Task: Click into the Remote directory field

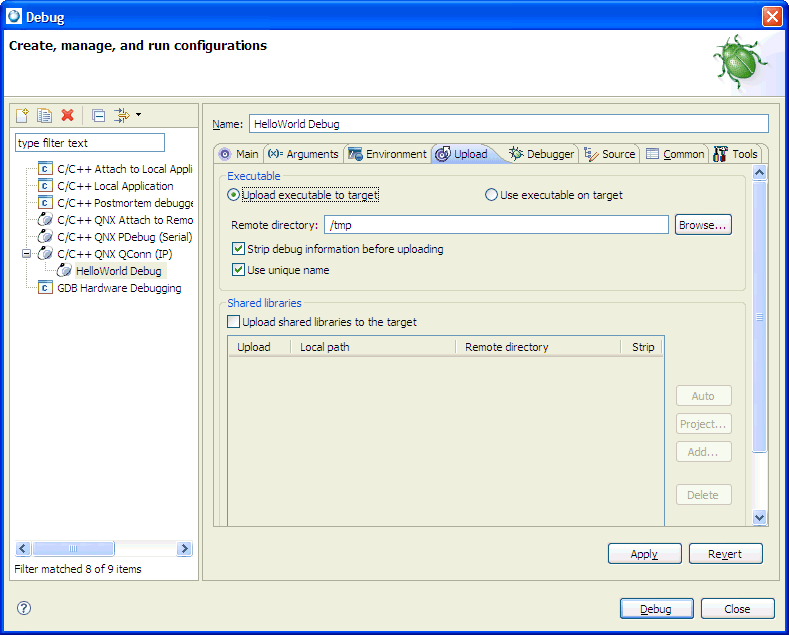Action: [x=496, y=225]
